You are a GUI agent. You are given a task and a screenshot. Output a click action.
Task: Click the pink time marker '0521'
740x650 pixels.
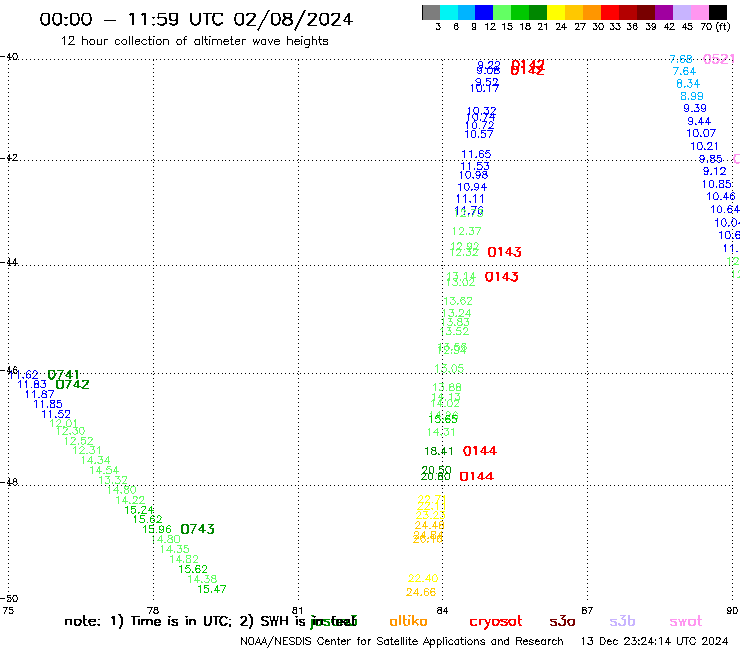[x=719, y=59]
